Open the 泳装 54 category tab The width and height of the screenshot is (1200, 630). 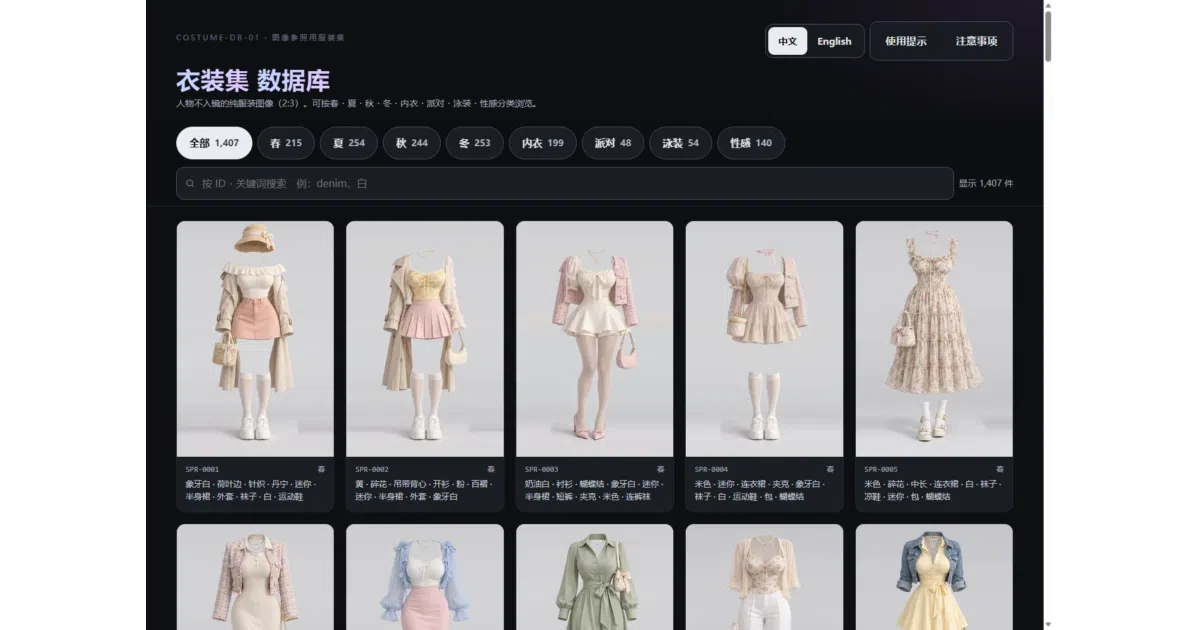(x=681, y=143)
